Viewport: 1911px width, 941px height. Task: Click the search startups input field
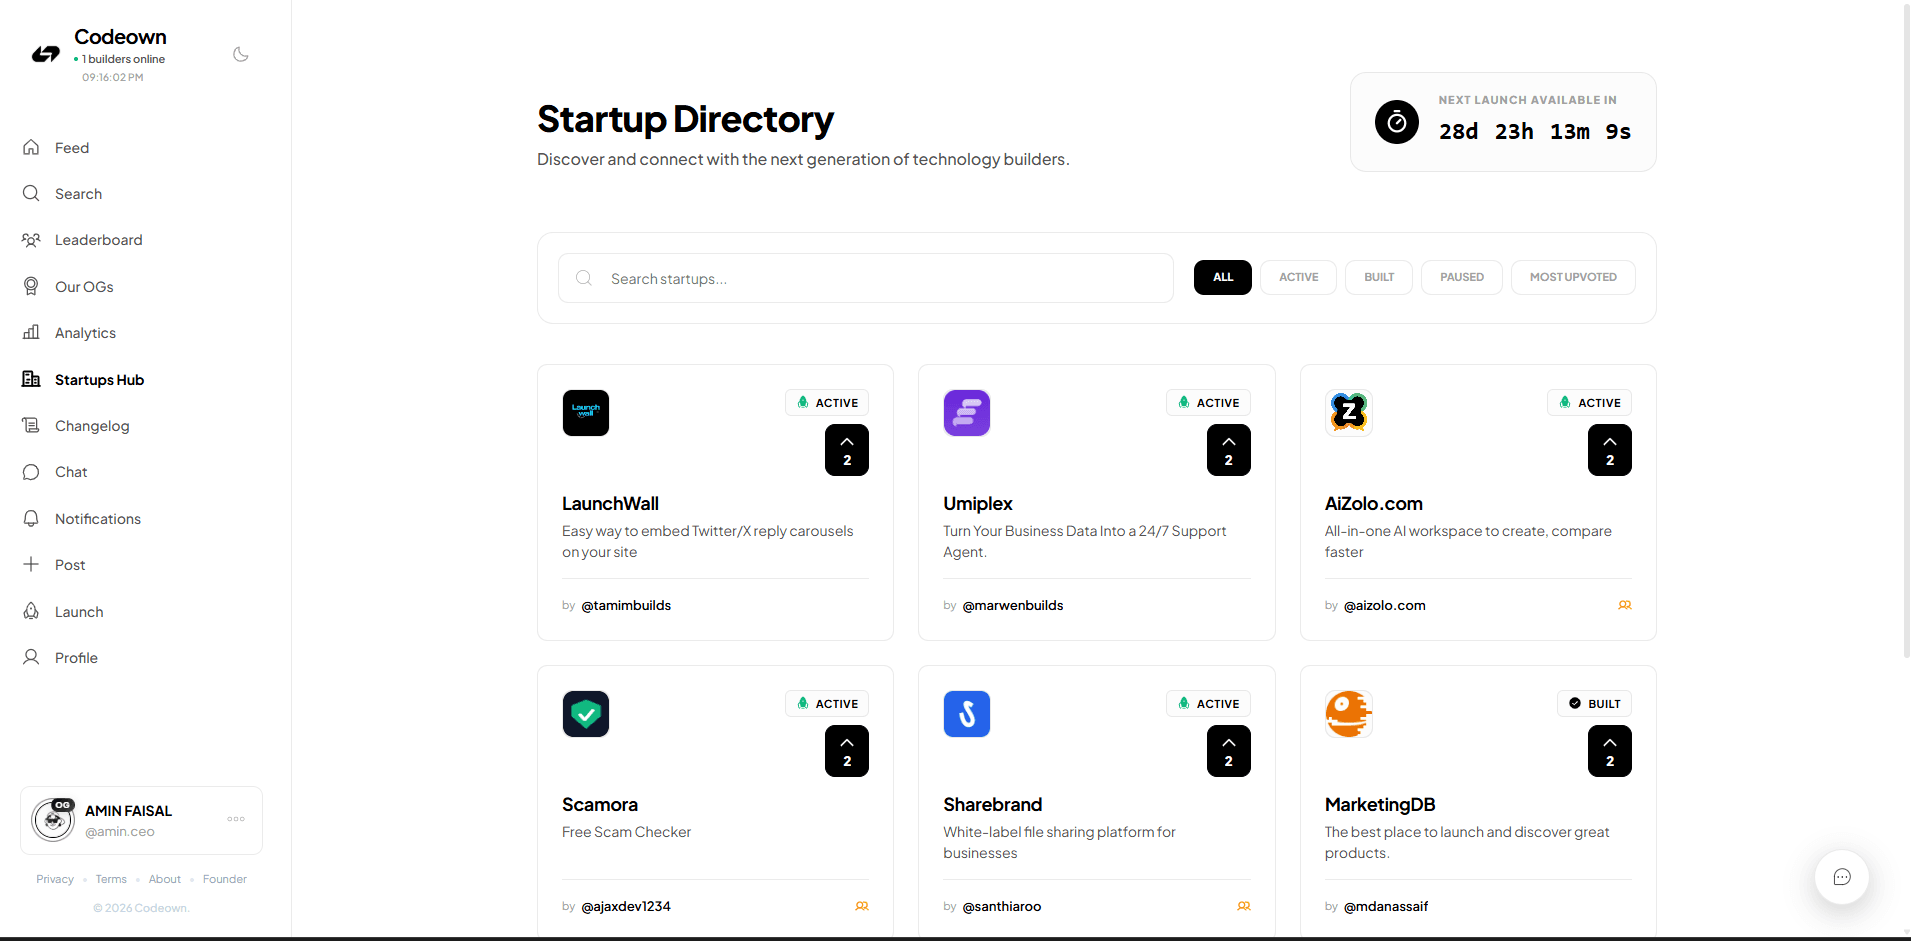[866, 278]
